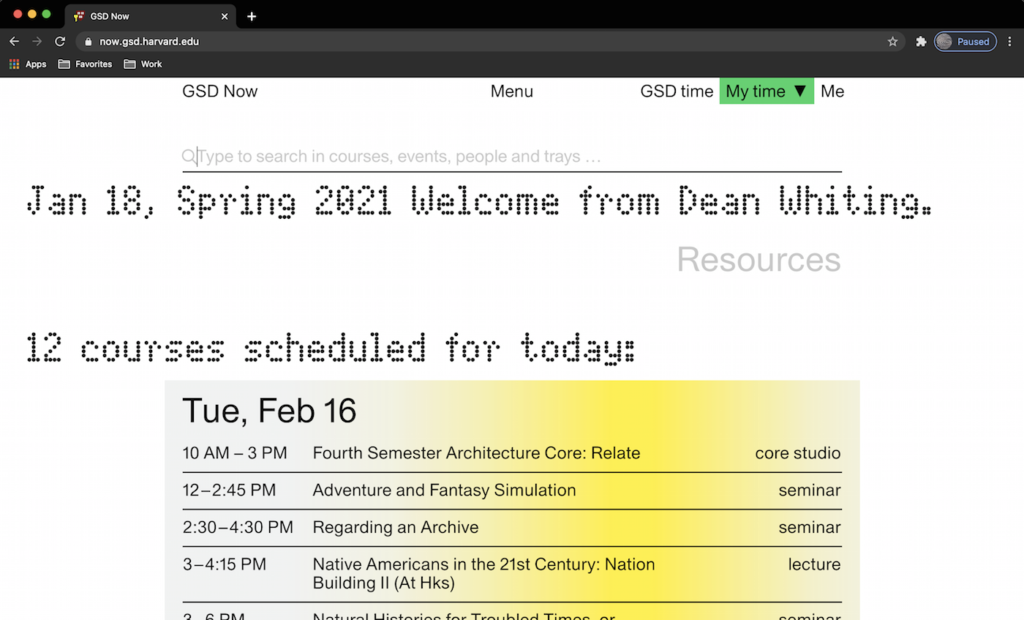Open the Resources link

point(759,259)
